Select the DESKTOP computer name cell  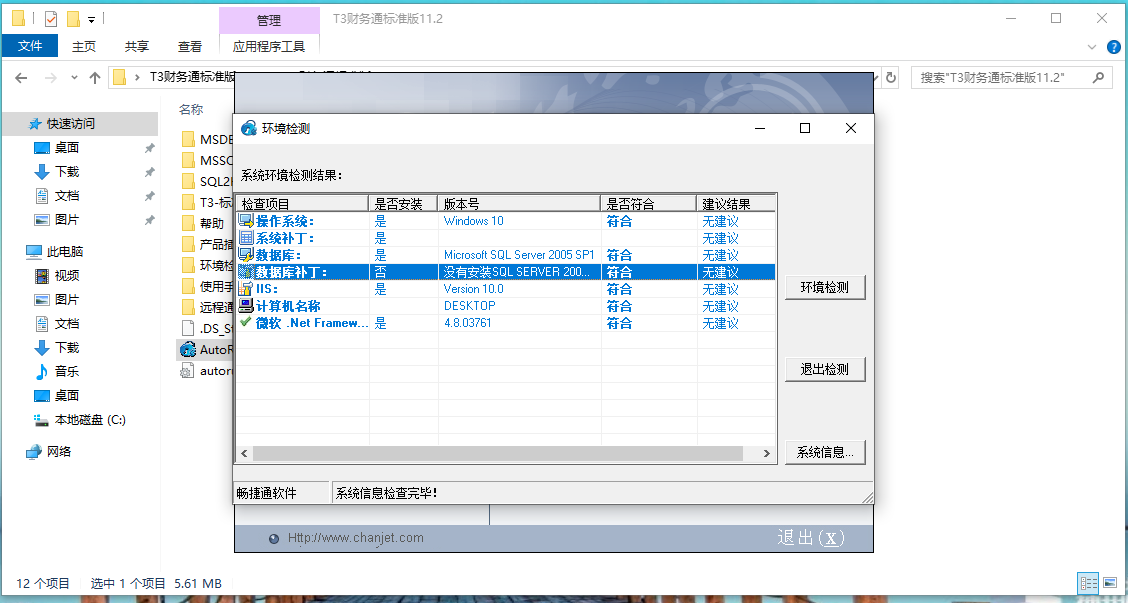pyautogui.click(x=470, y=306)
